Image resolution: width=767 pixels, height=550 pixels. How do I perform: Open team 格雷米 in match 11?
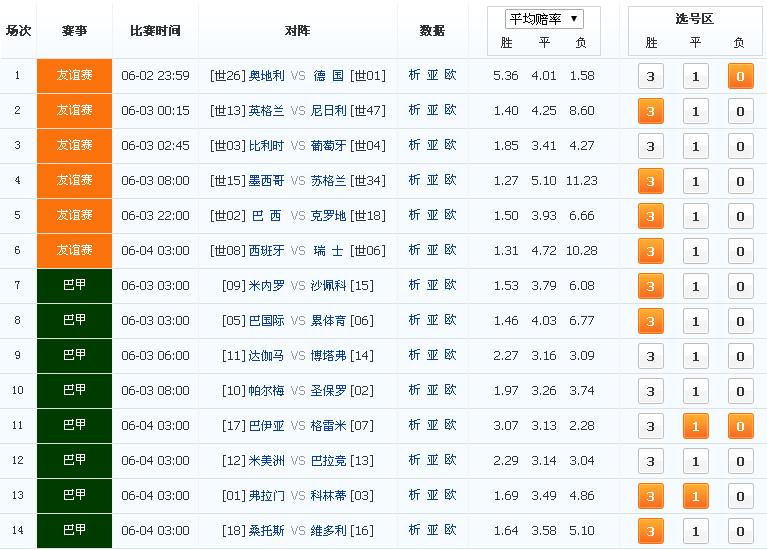328,425
